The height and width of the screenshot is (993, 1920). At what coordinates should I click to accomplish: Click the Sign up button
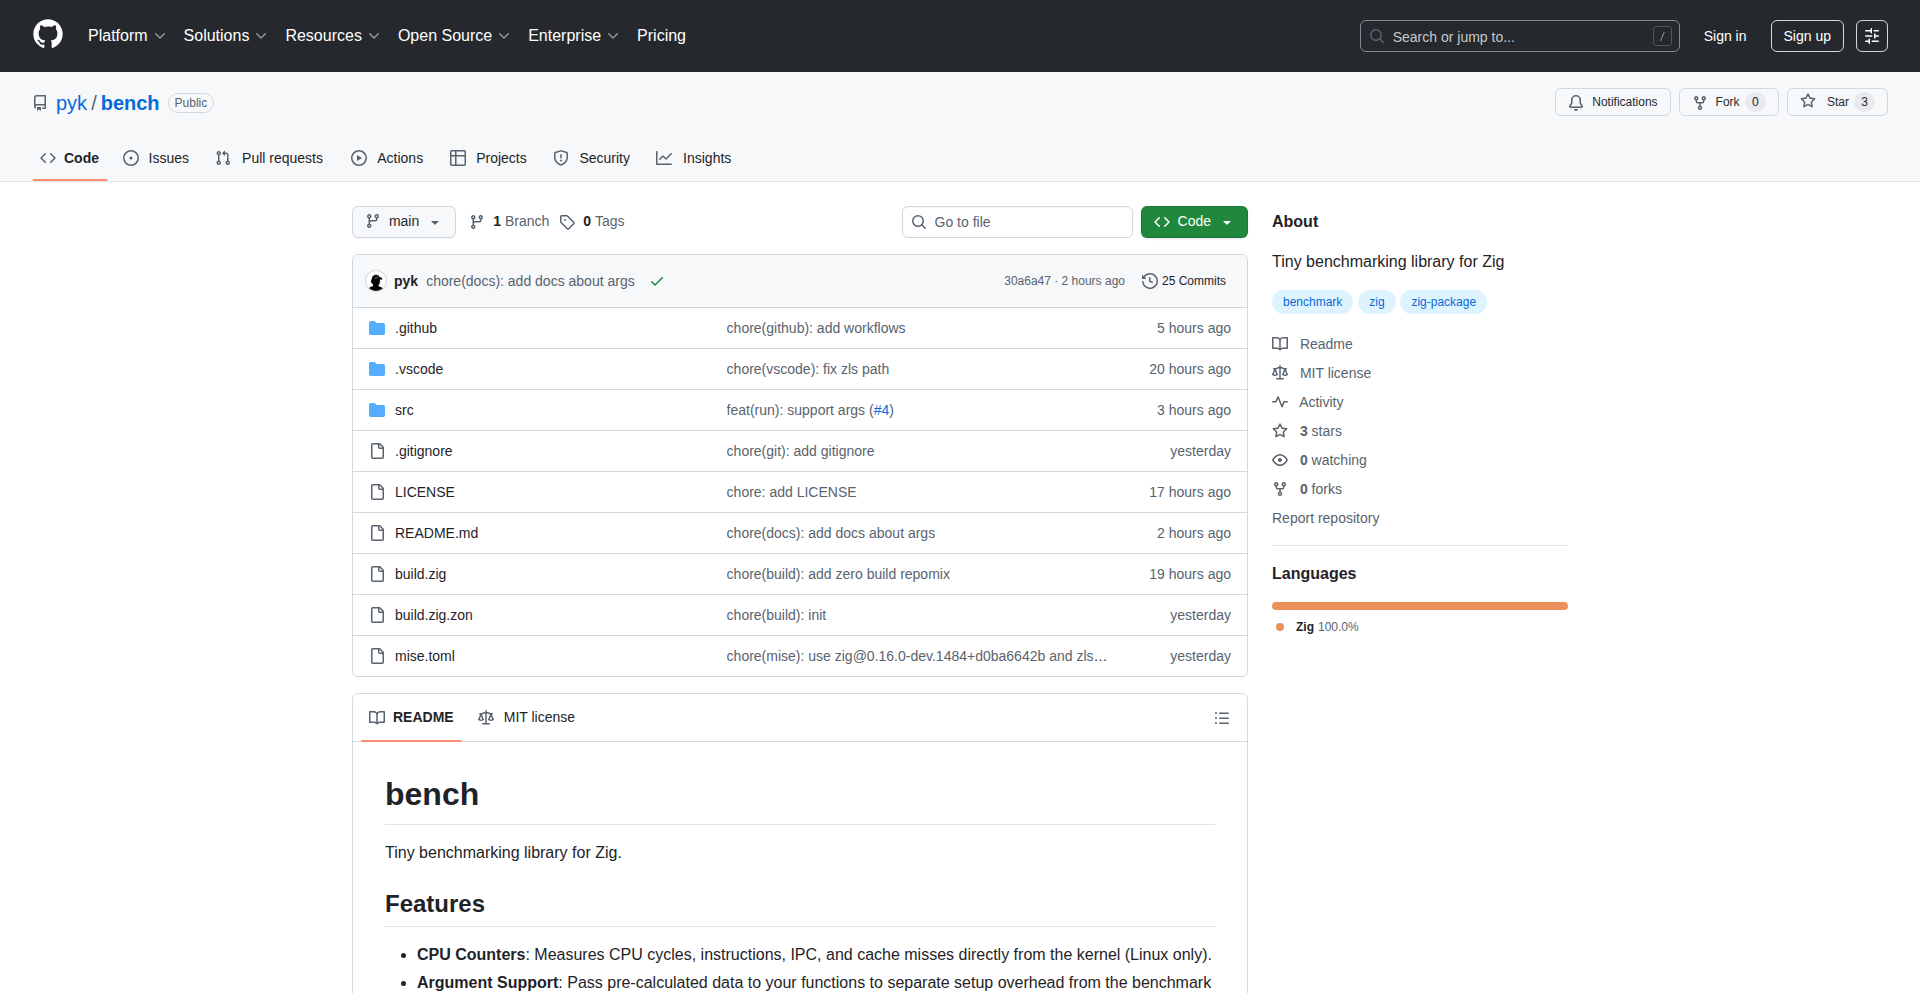pyautogui.click(x=1806, y=36)
